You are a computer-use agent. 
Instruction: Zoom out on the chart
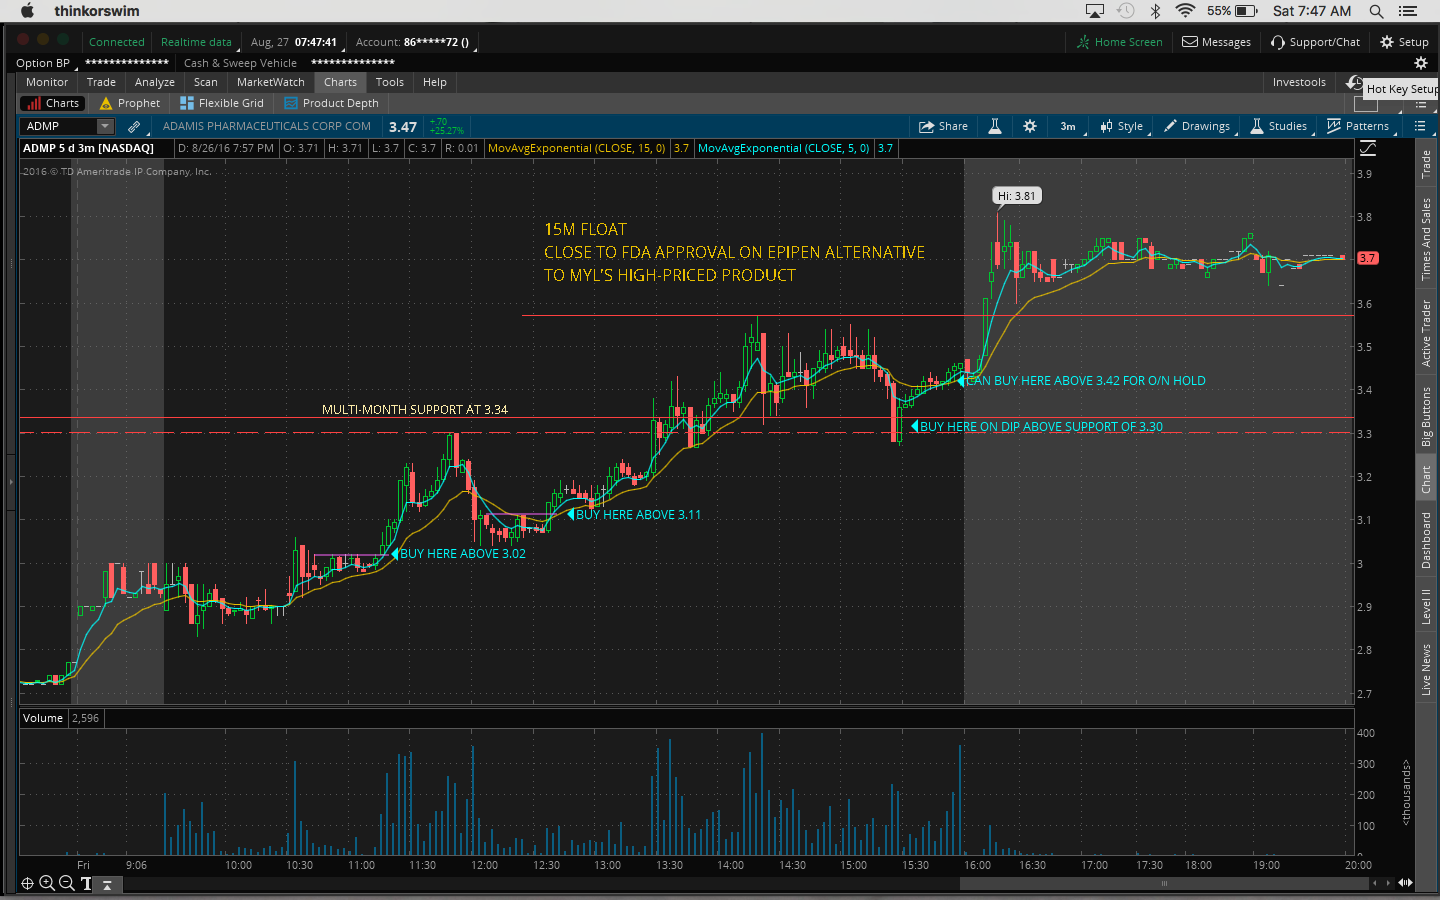pyautogui.click(x=66, y=883)
